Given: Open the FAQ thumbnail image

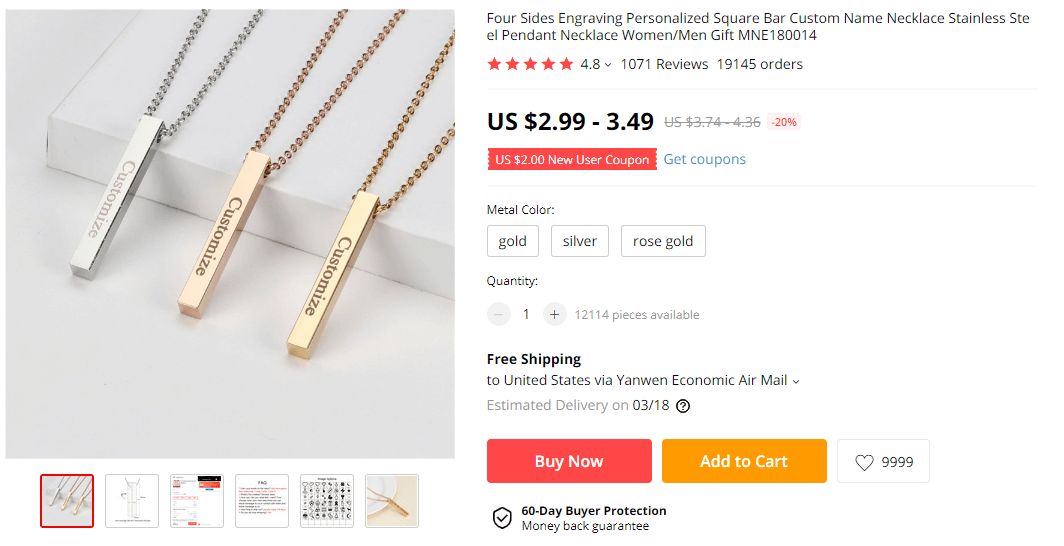Looking at the screenshot, I should [x=262, y=501].
